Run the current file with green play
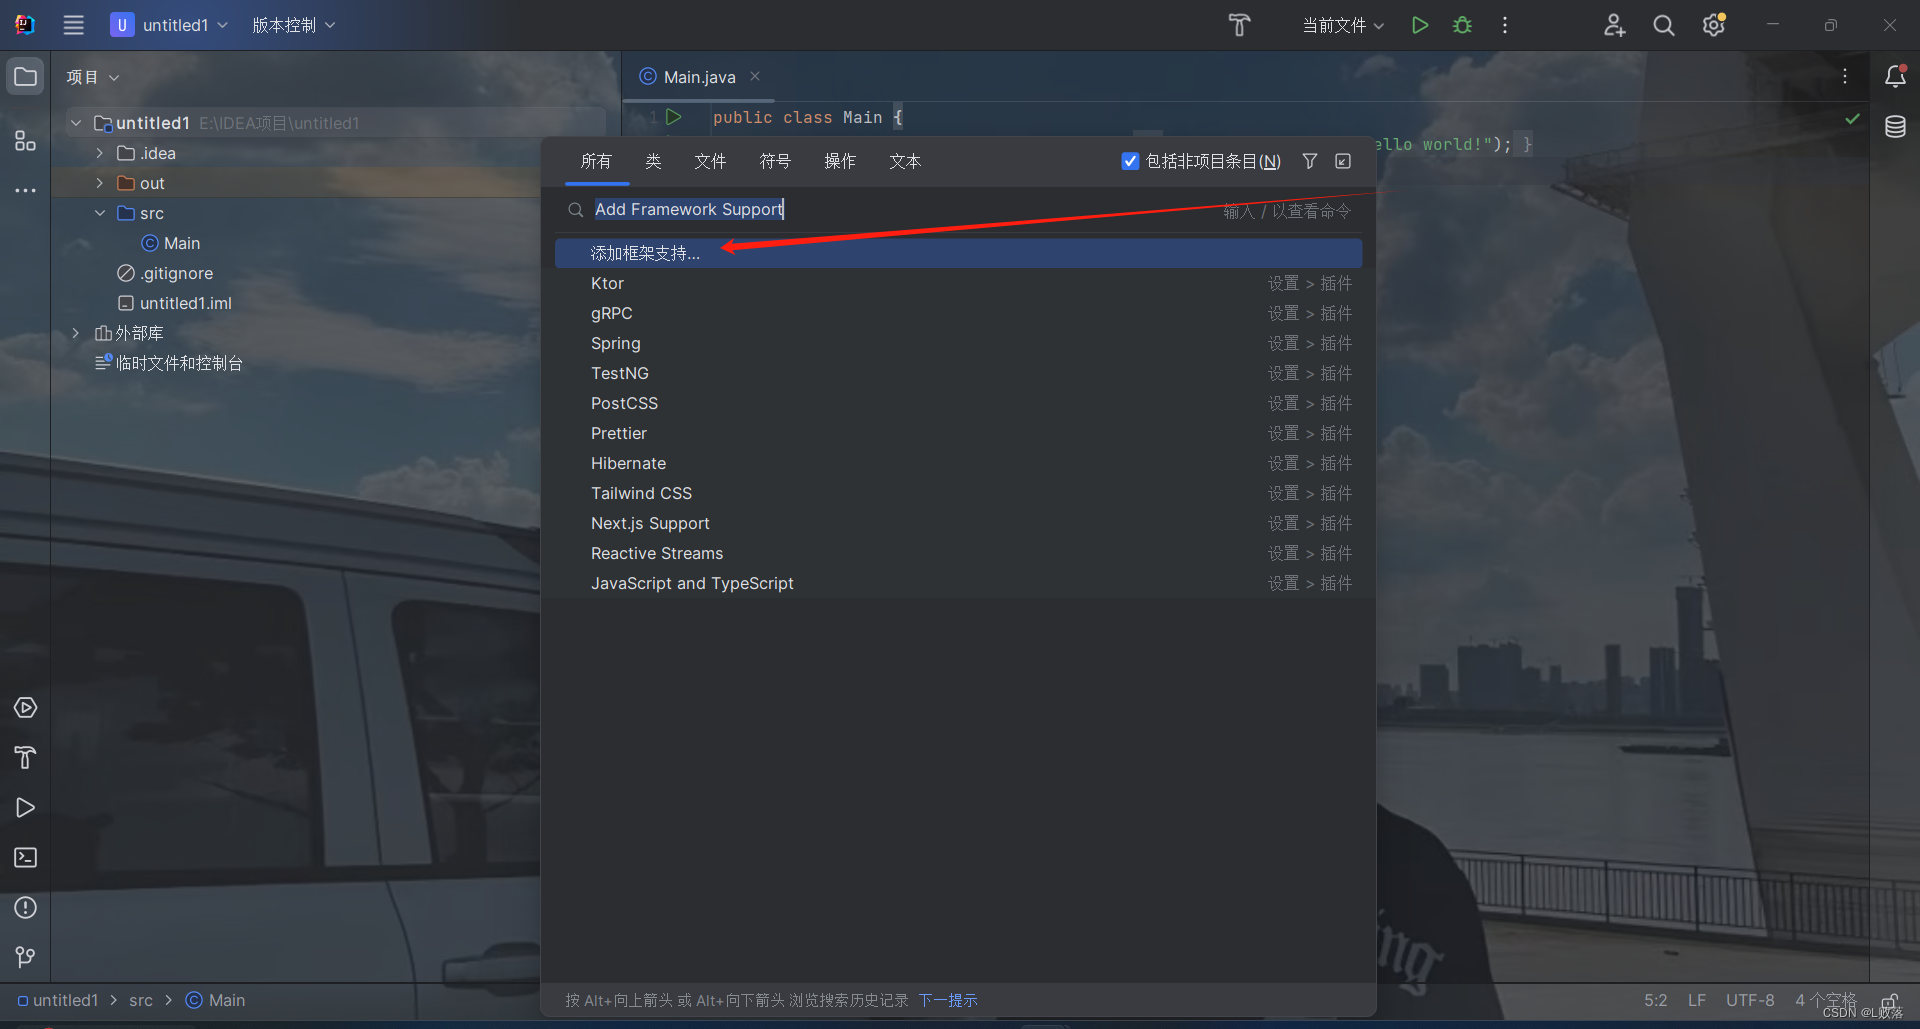Image resolution: width=1920 pixels, height=1029 pixels. (x=1419, y=25)
